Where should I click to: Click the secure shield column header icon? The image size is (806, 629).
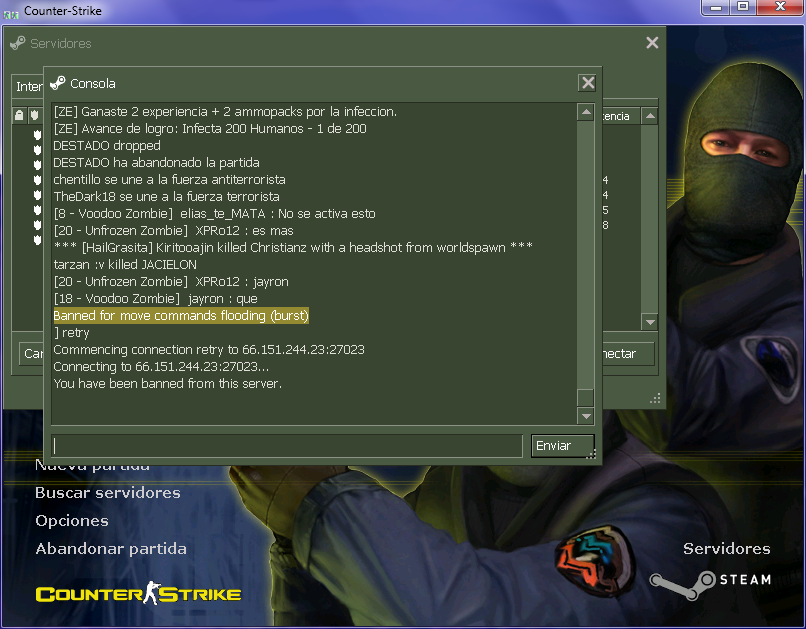click(34, 115)
